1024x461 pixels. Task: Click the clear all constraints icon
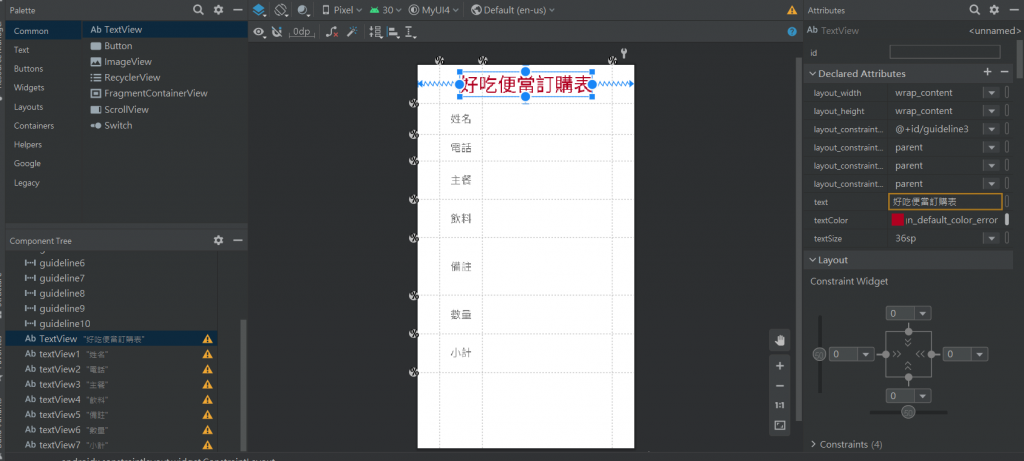332,31
